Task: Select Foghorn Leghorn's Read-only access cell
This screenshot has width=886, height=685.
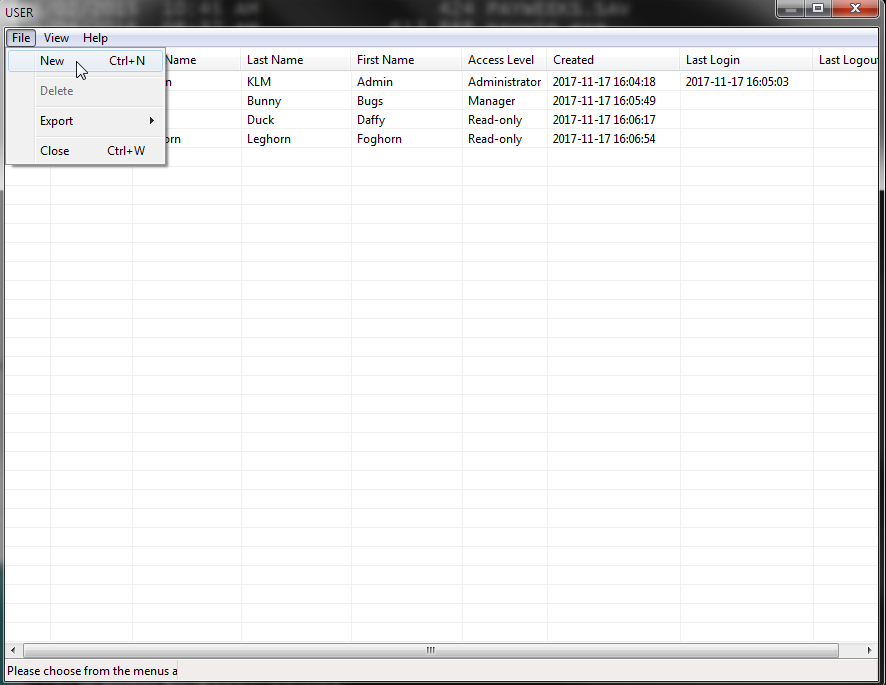Action: click(505, 139)
